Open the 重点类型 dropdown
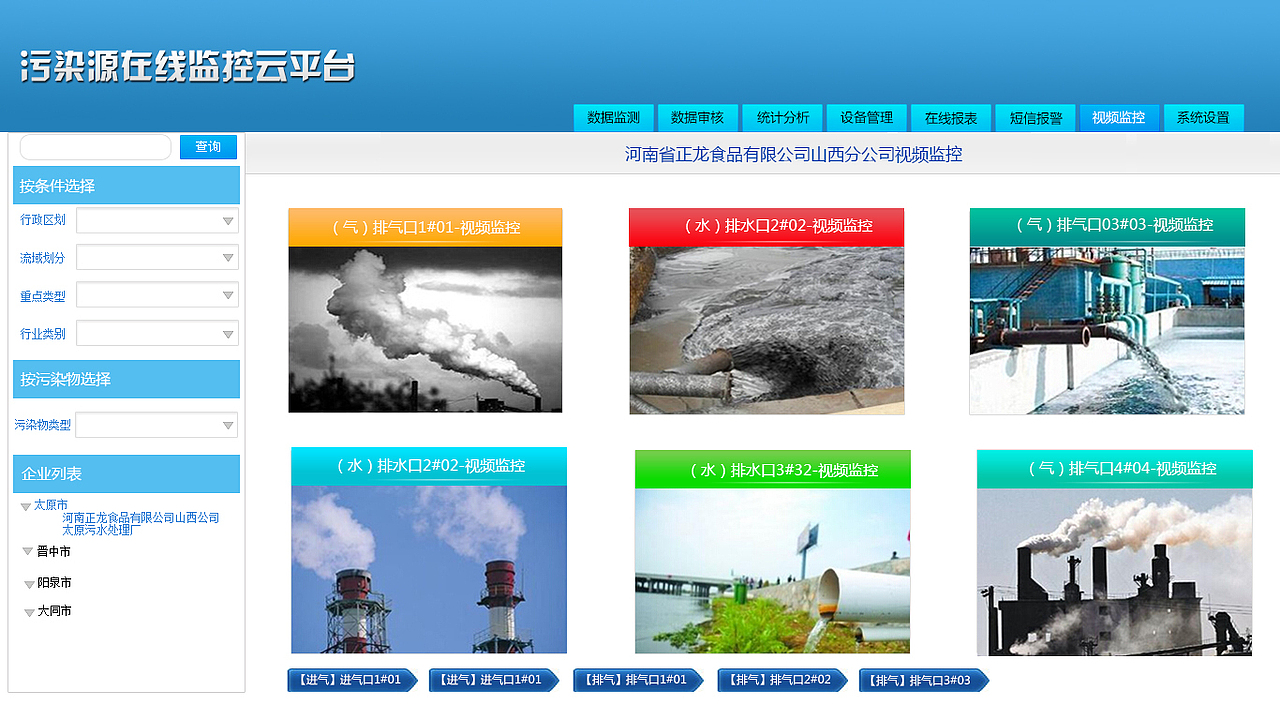This screenshot has width=1280, height=720. [157, 295]
